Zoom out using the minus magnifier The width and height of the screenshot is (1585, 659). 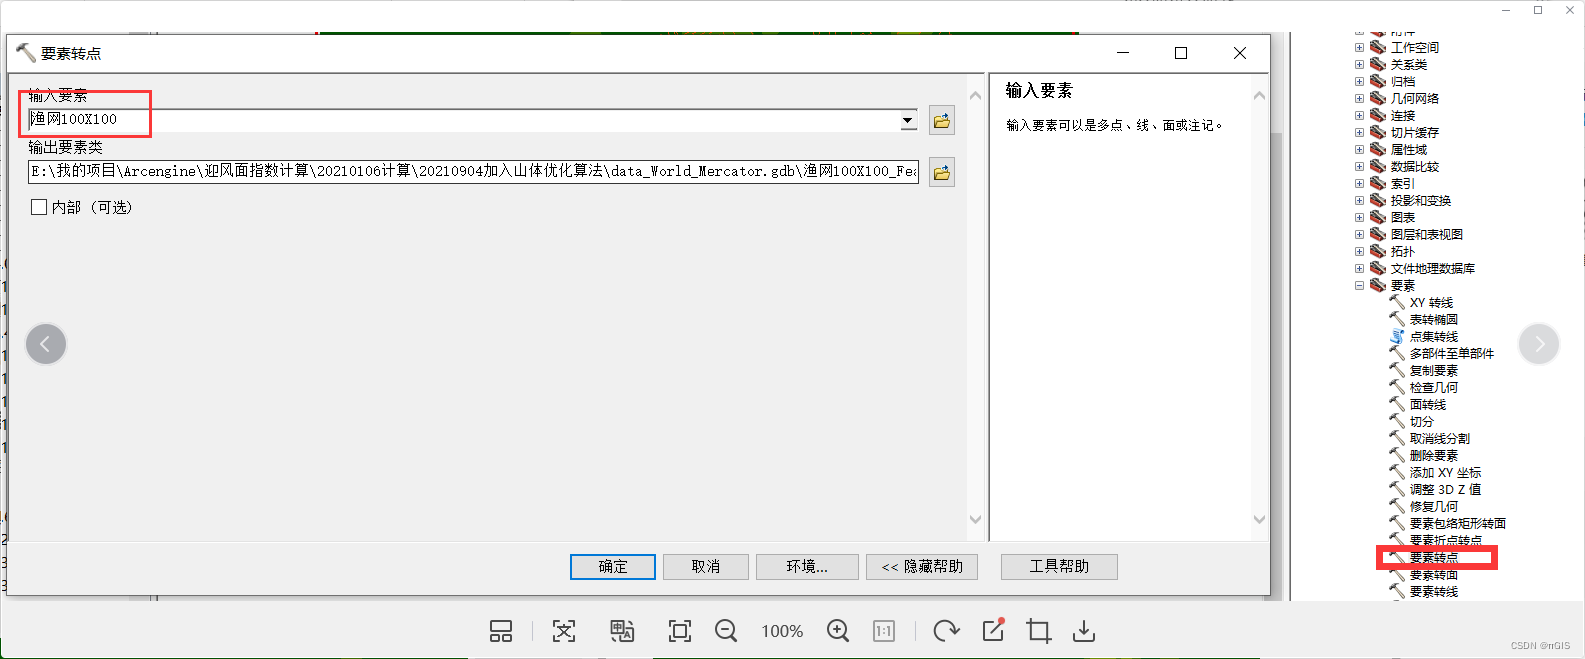(x=726, y=631)
